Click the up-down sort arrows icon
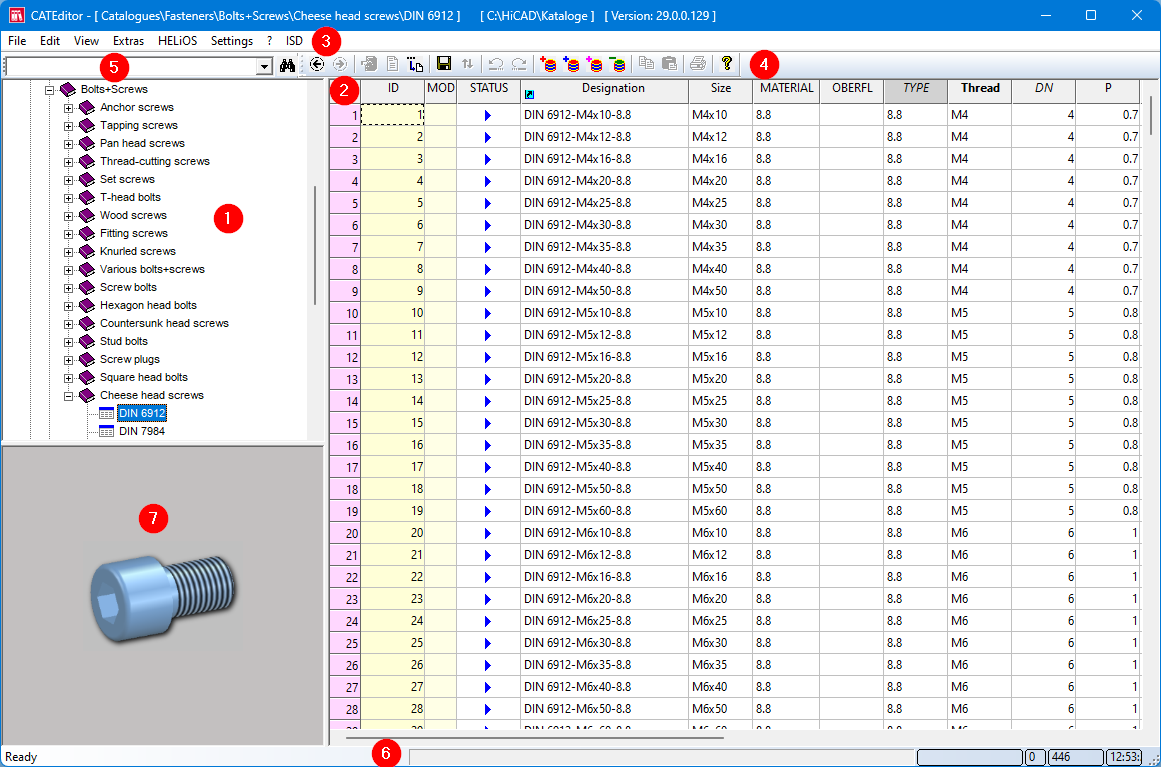Screen dimensions: 1161x767 pyautogui.click(x=467, y=64)
